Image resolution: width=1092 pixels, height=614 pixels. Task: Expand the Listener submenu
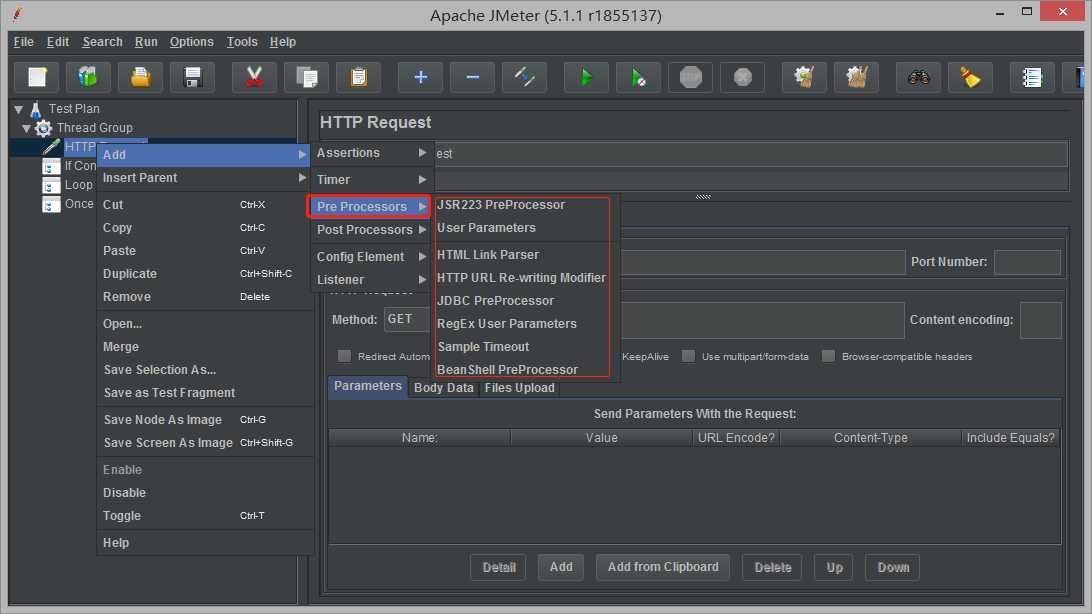point(370,280)
